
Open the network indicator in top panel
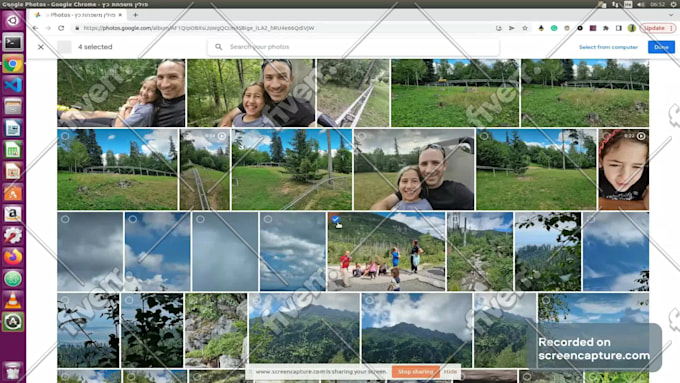point(615,4)
